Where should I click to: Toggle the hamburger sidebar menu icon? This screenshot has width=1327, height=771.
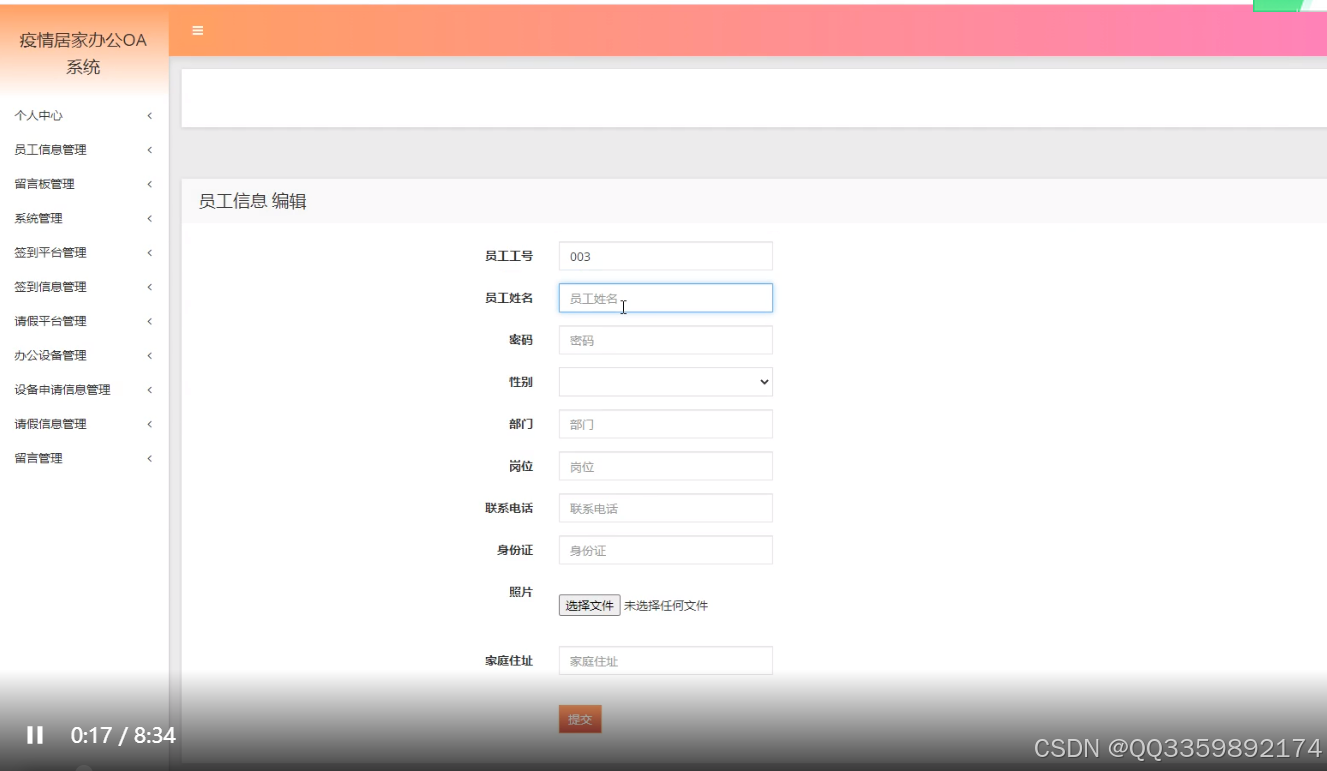point(197,31)
